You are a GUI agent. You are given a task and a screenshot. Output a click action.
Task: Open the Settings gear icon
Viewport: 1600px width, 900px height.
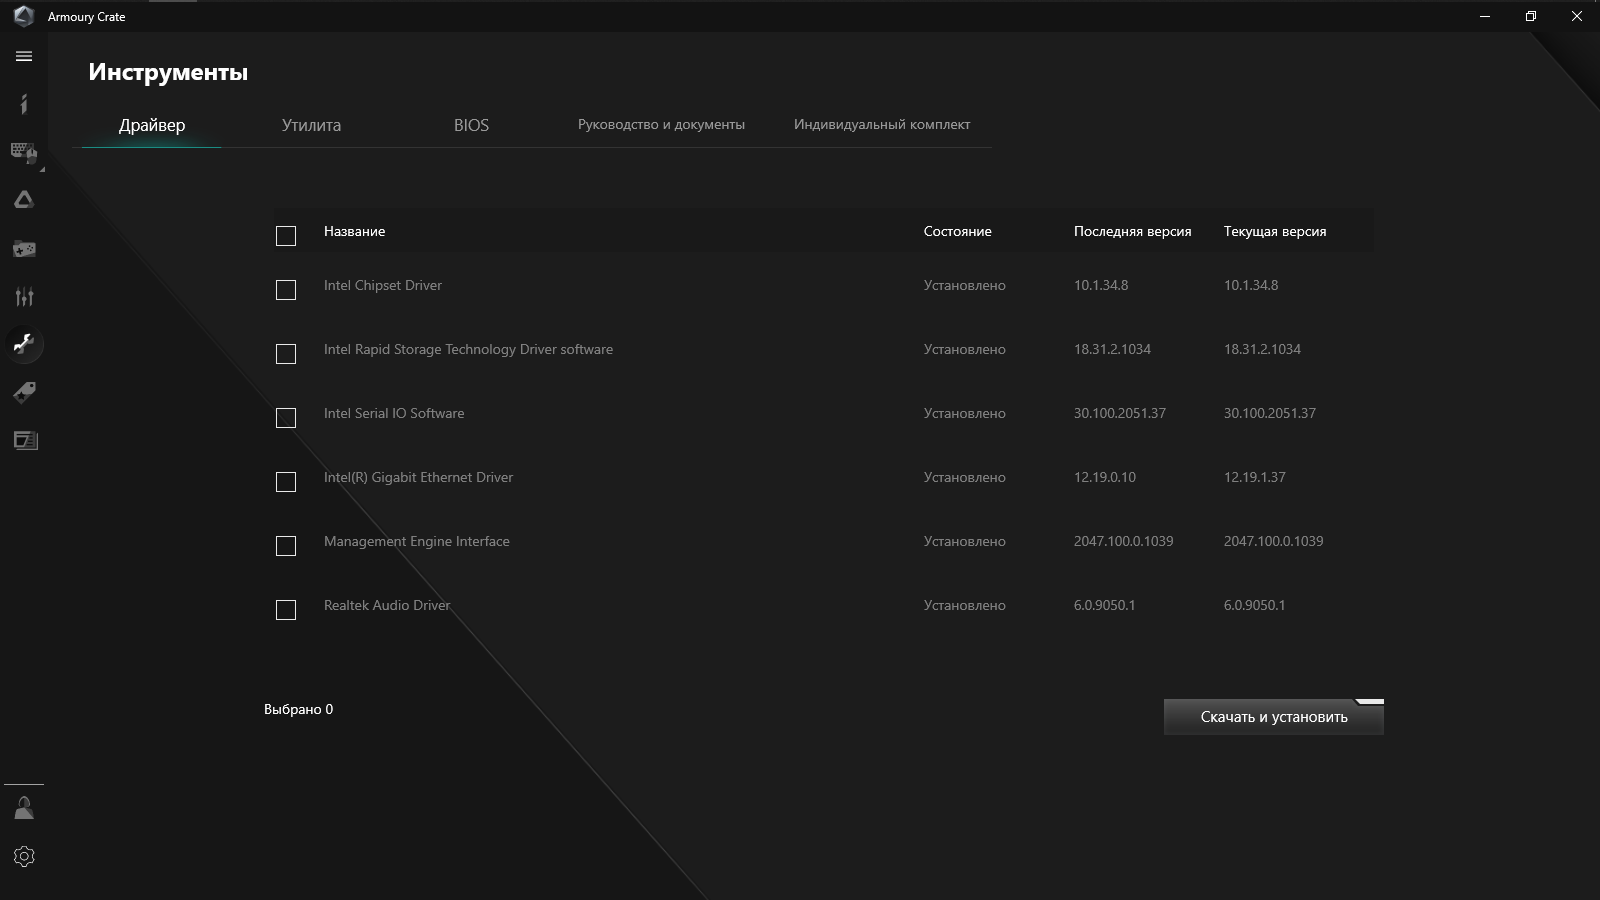(24, 856)
